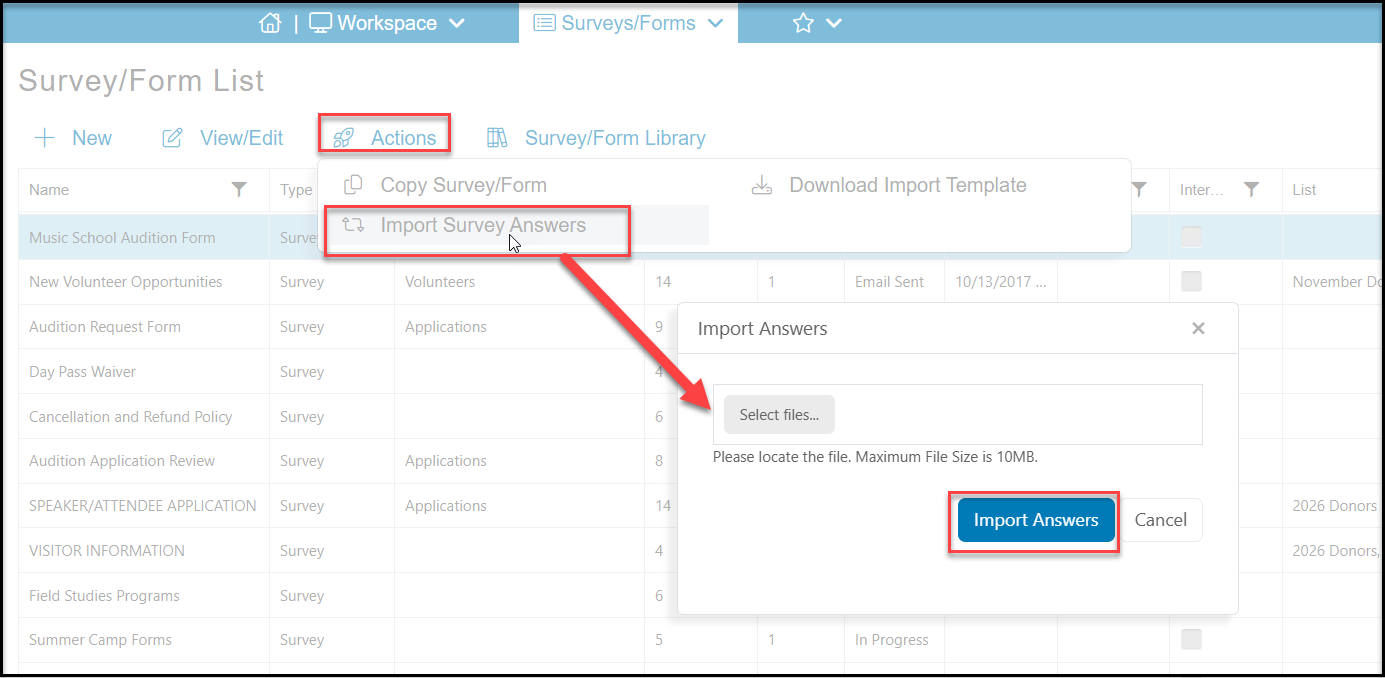Filter the Name column
Screen dimensions: 1385x678
(239, 189)
